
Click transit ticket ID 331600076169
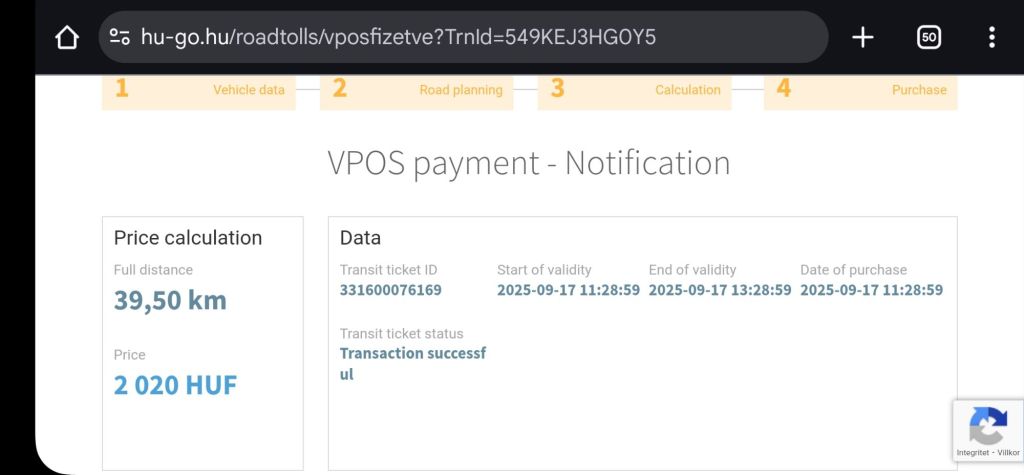pos(390,290)
